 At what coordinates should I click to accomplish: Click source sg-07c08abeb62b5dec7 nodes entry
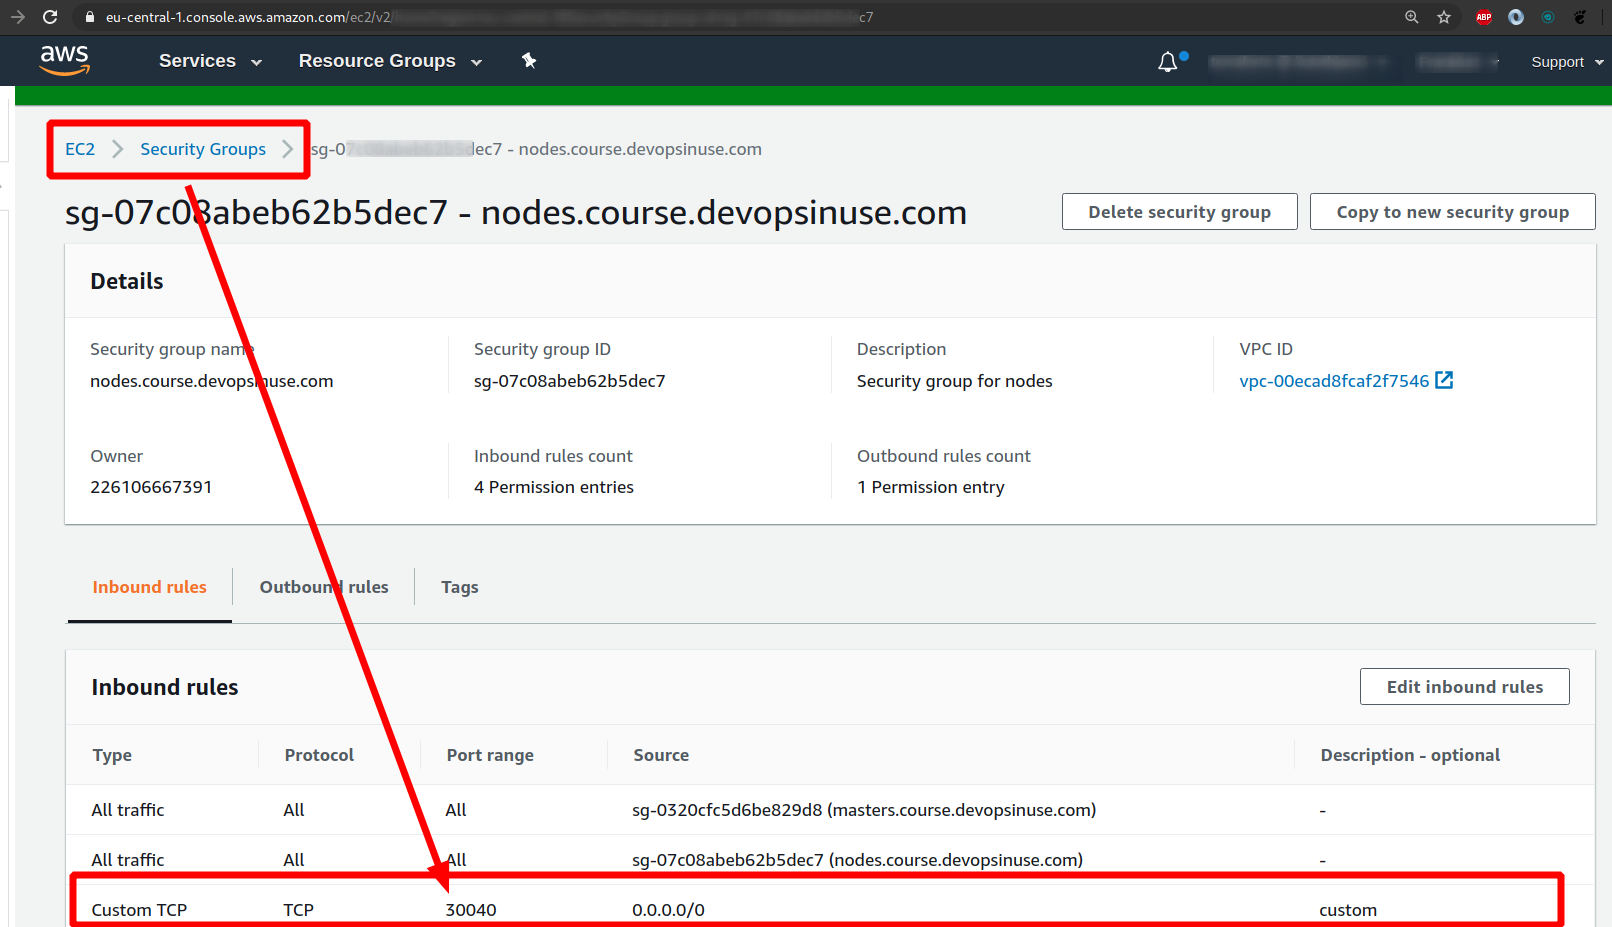point(857,860)
